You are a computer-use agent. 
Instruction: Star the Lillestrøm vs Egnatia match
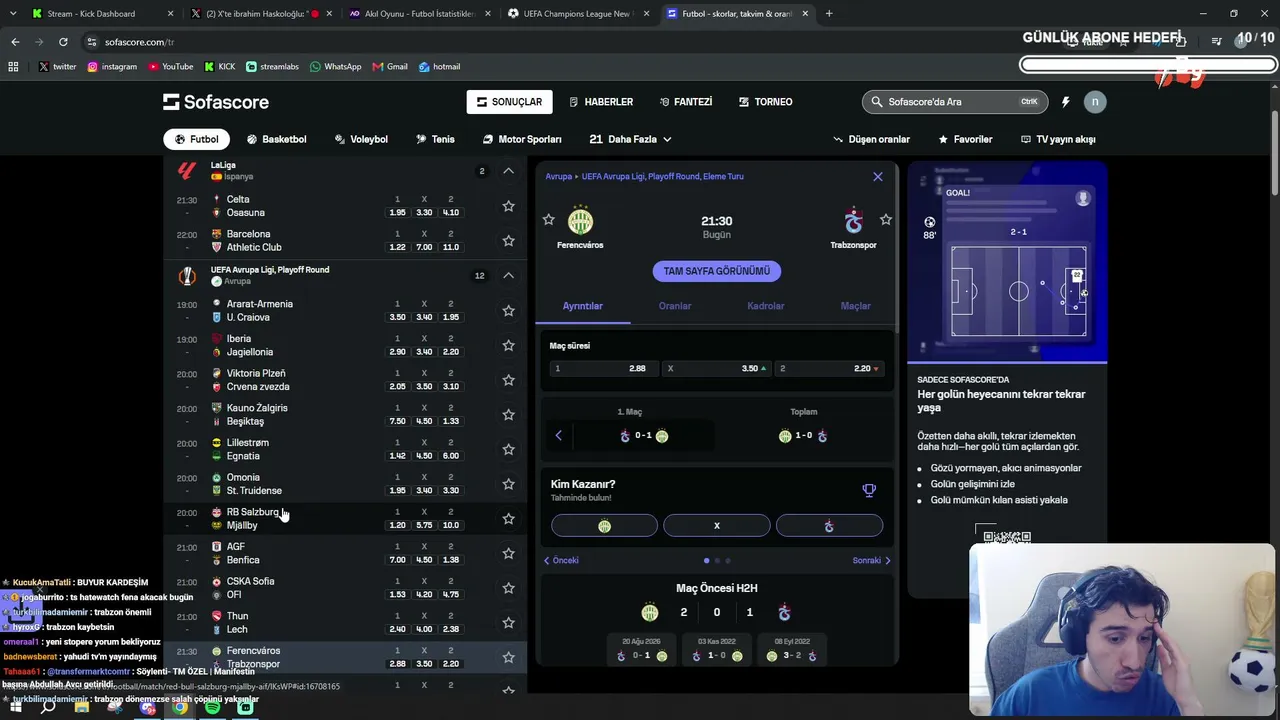[508, 449]
